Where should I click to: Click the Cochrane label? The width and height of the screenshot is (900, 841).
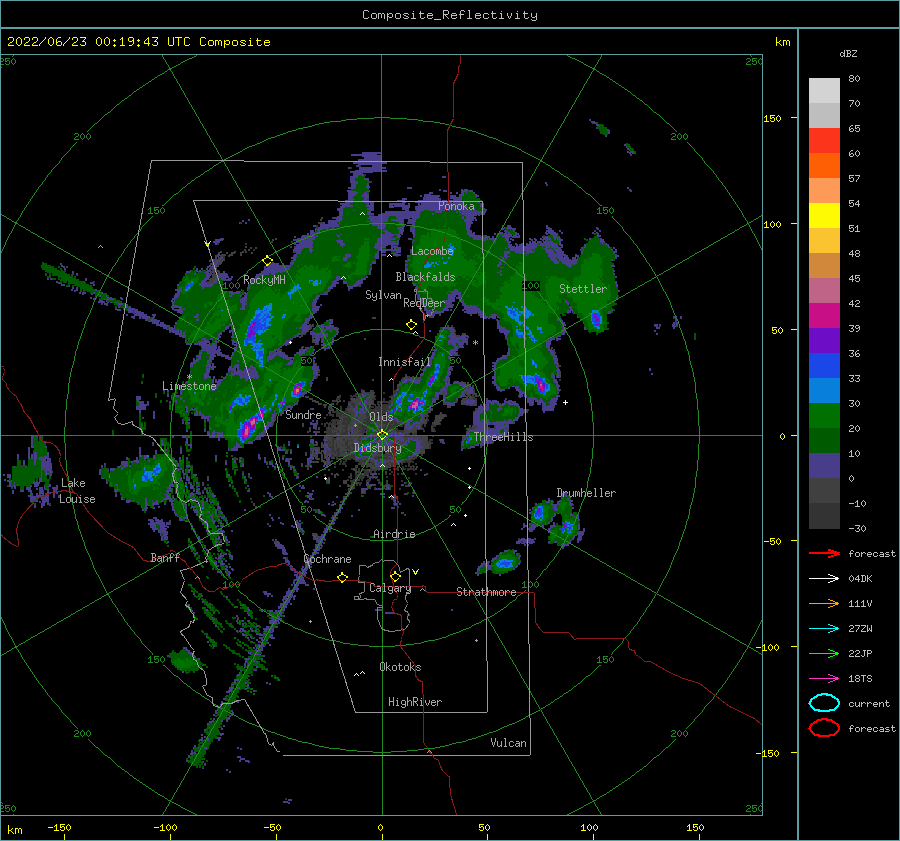(327, 559)
